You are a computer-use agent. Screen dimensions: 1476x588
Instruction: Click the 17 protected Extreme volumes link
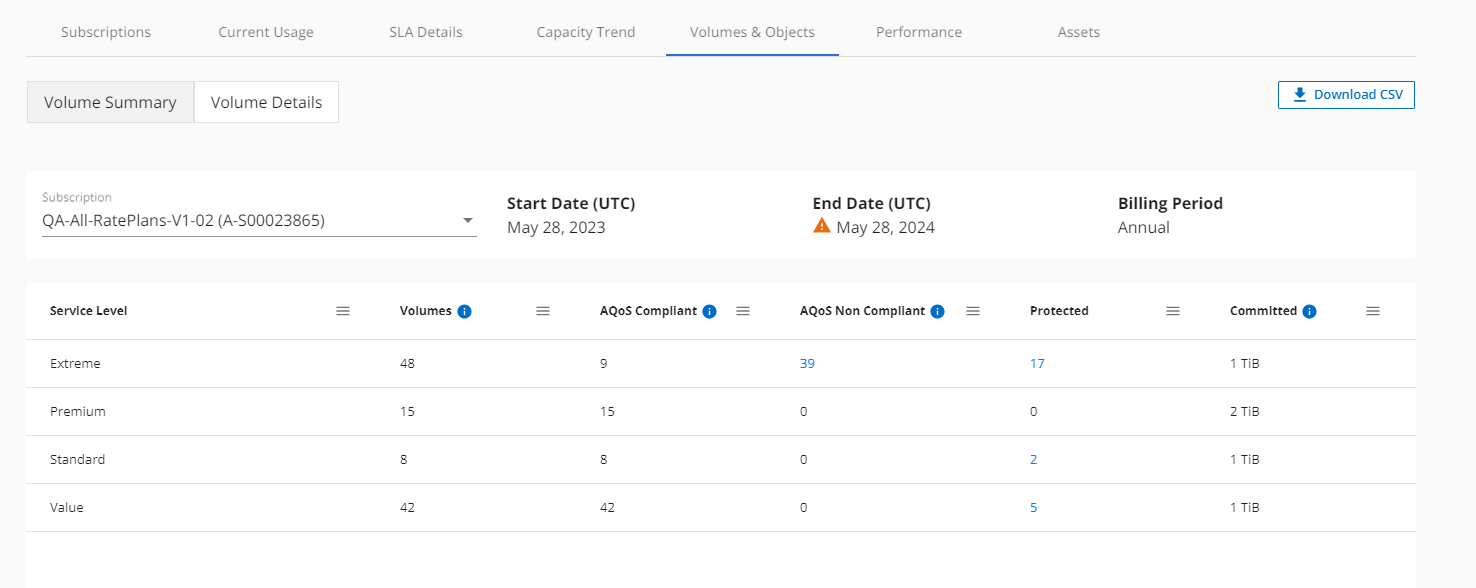(1037, 363)
